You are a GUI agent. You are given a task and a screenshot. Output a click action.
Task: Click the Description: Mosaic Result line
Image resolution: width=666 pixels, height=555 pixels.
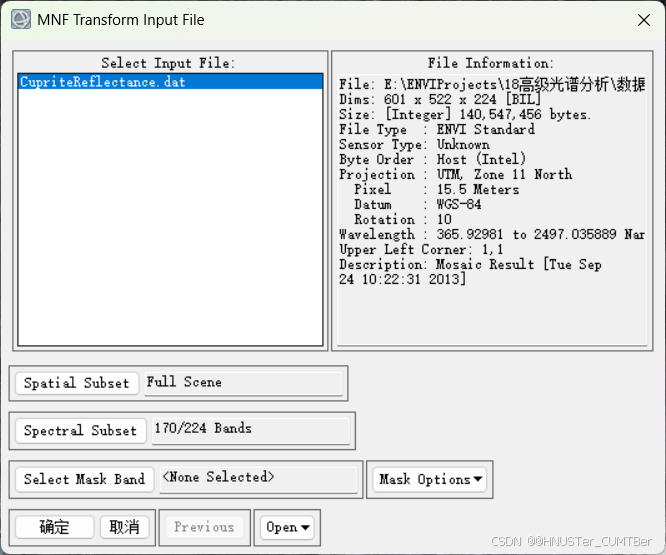point(470,272)
